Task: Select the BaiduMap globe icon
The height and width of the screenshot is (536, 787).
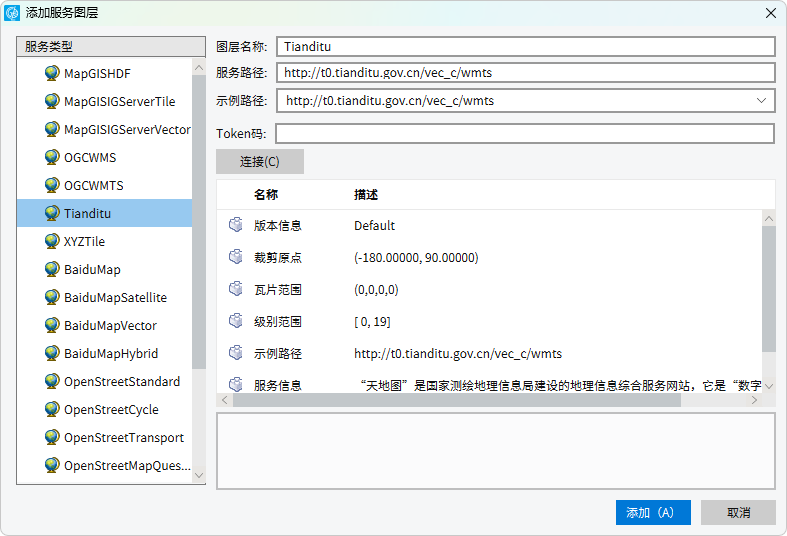Action: pos(52,270)
